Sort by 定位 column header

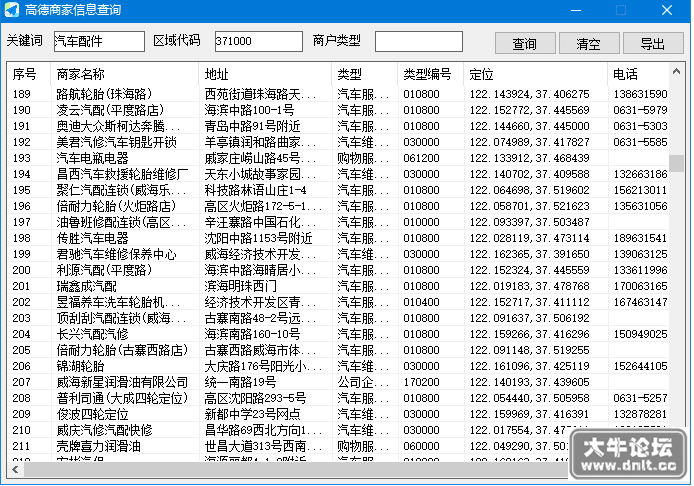pyautogui.click(x=536, y=74)
